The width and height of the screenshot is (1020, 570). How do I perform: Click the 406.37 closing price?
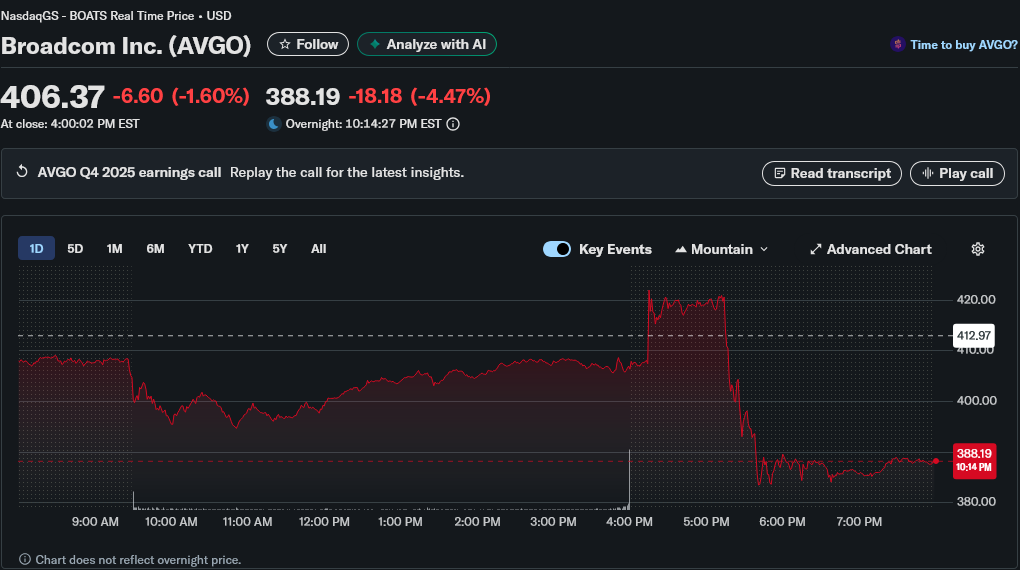(53, 97)
